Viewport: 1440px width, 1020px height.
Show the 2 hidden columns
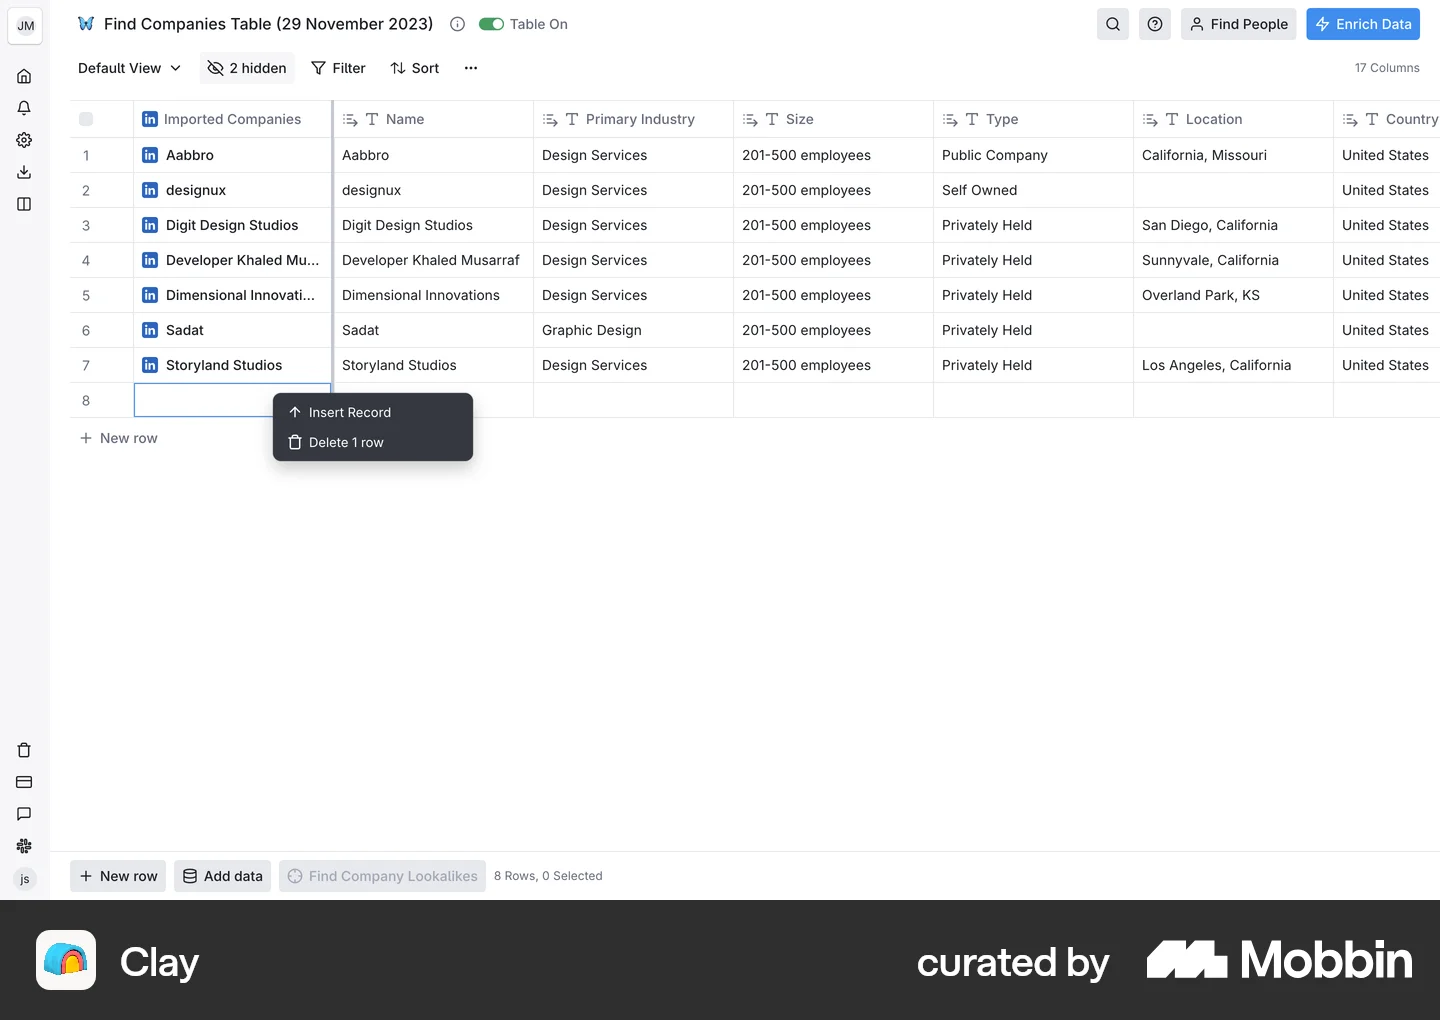pyautogui.click(x=247, y=68)
